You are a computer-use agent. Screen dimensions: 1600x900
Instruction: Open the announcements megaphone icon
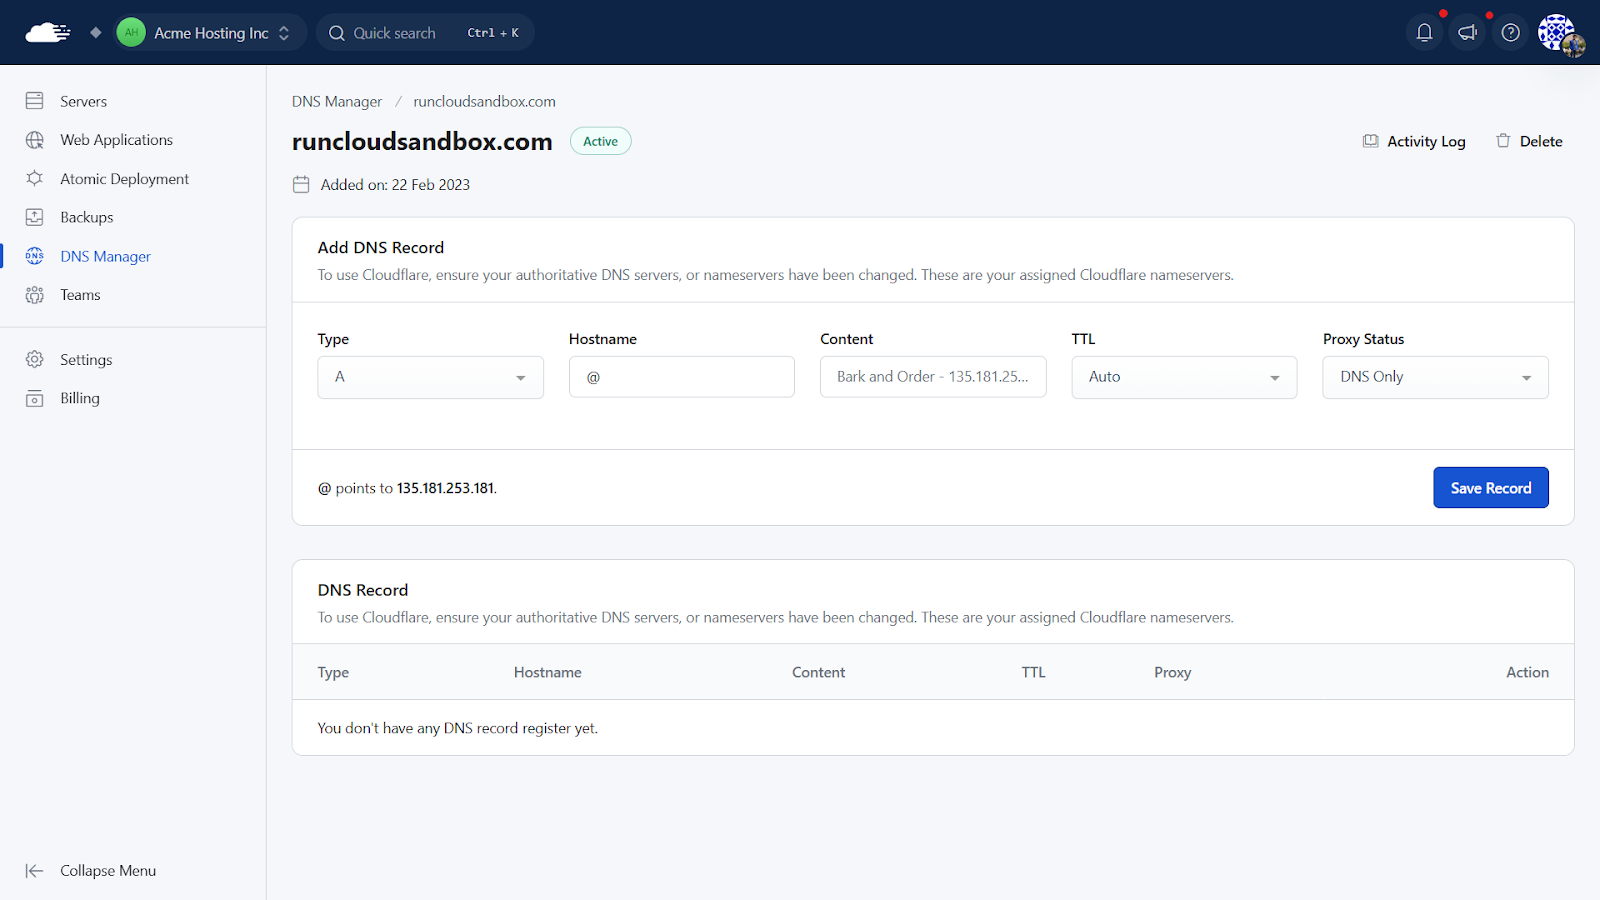pyautogui.click(x=1467, y=33)
